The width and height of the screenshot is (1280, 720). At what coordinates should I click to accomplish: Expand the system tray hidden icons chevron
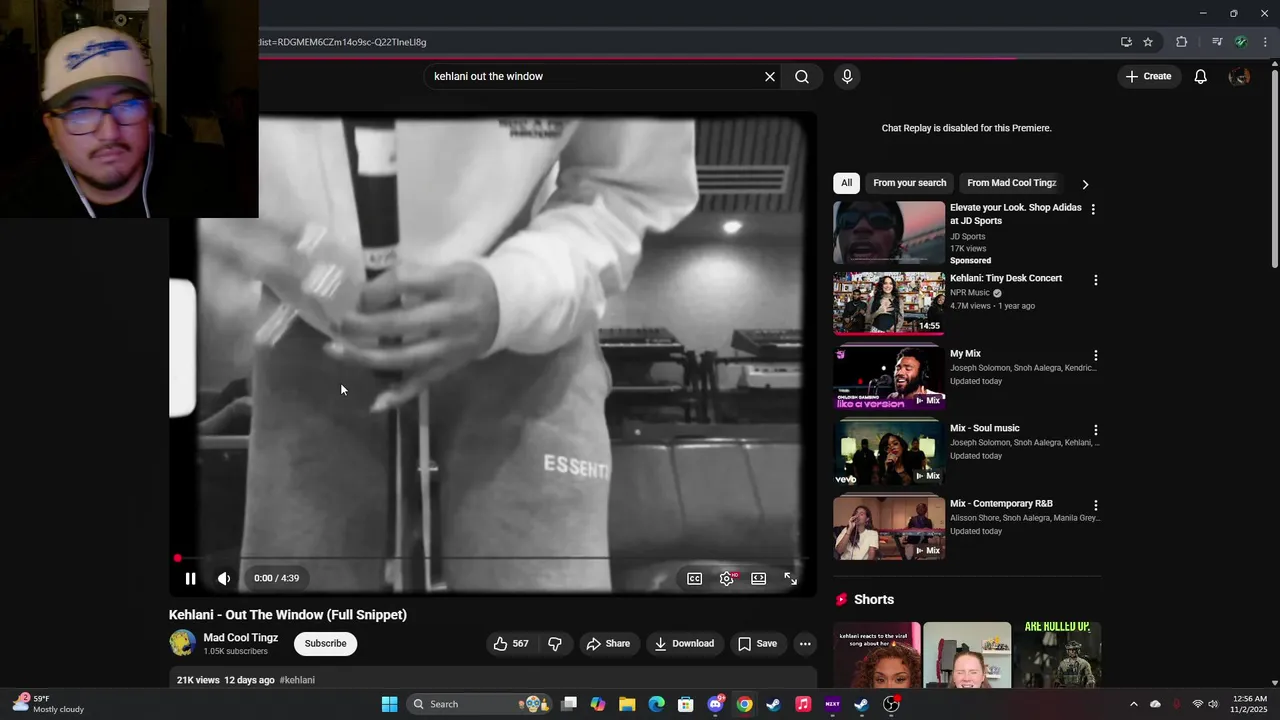1133,704
